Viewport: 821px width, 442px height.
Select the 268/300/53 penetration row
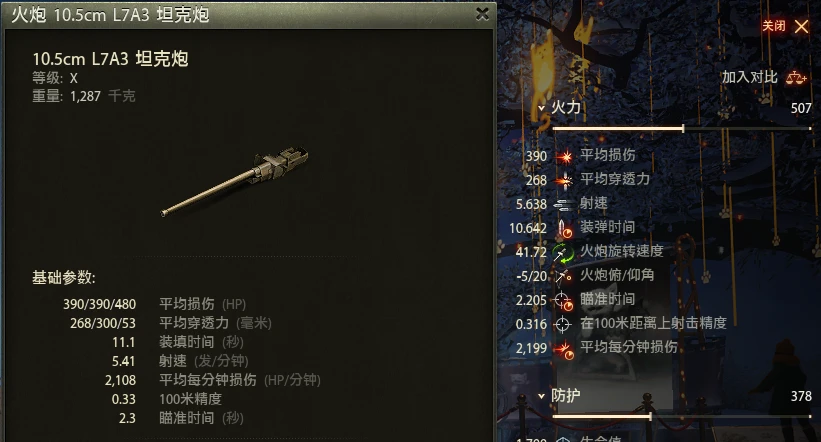coord(171,323)
